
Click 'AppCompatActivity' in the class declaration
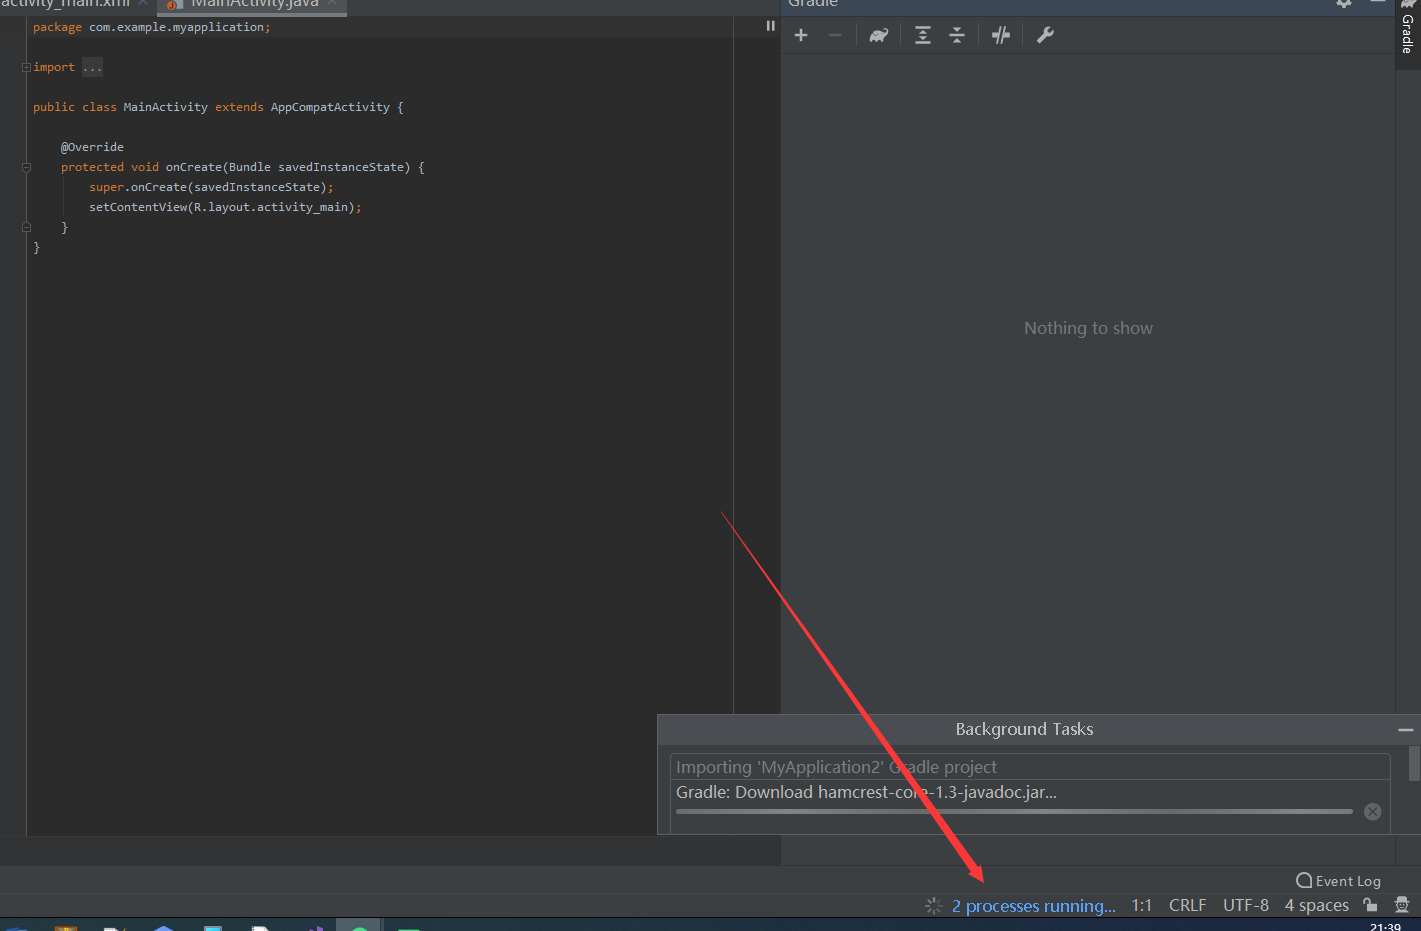(x=330, y=107)
